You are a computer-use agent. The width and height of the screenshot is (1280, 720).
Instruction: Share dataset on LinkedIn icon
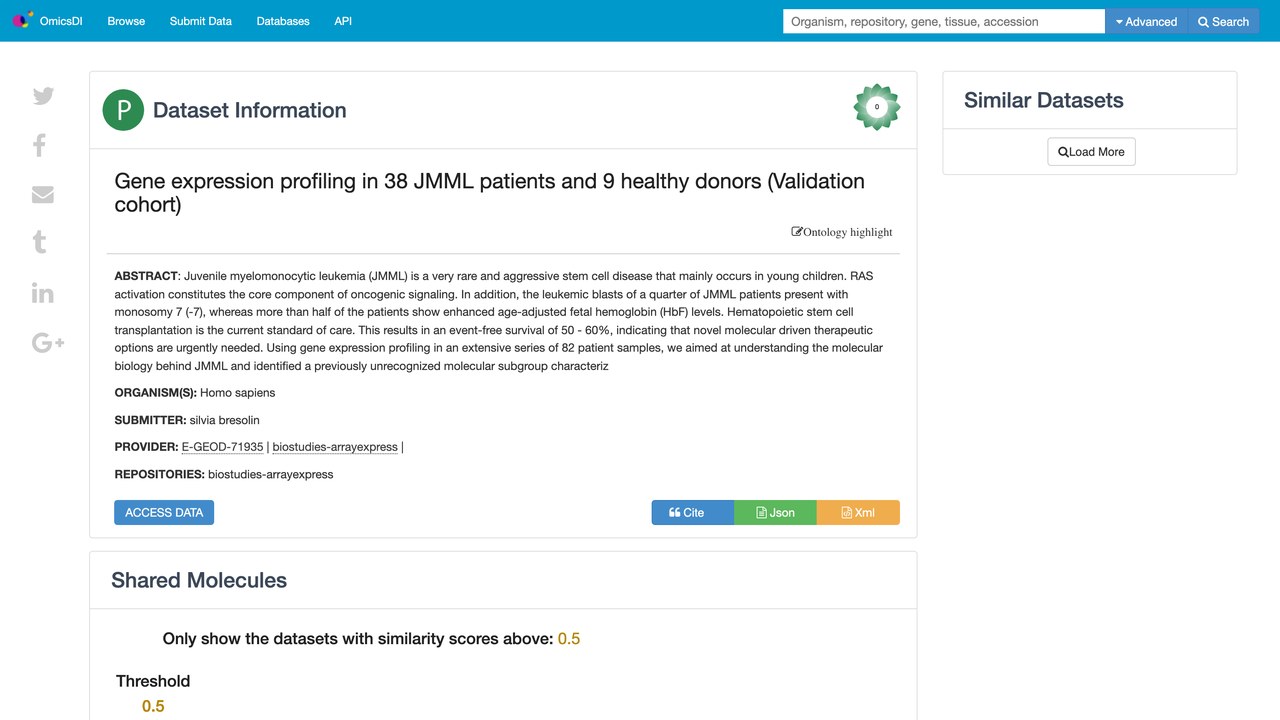coord(43,293)
